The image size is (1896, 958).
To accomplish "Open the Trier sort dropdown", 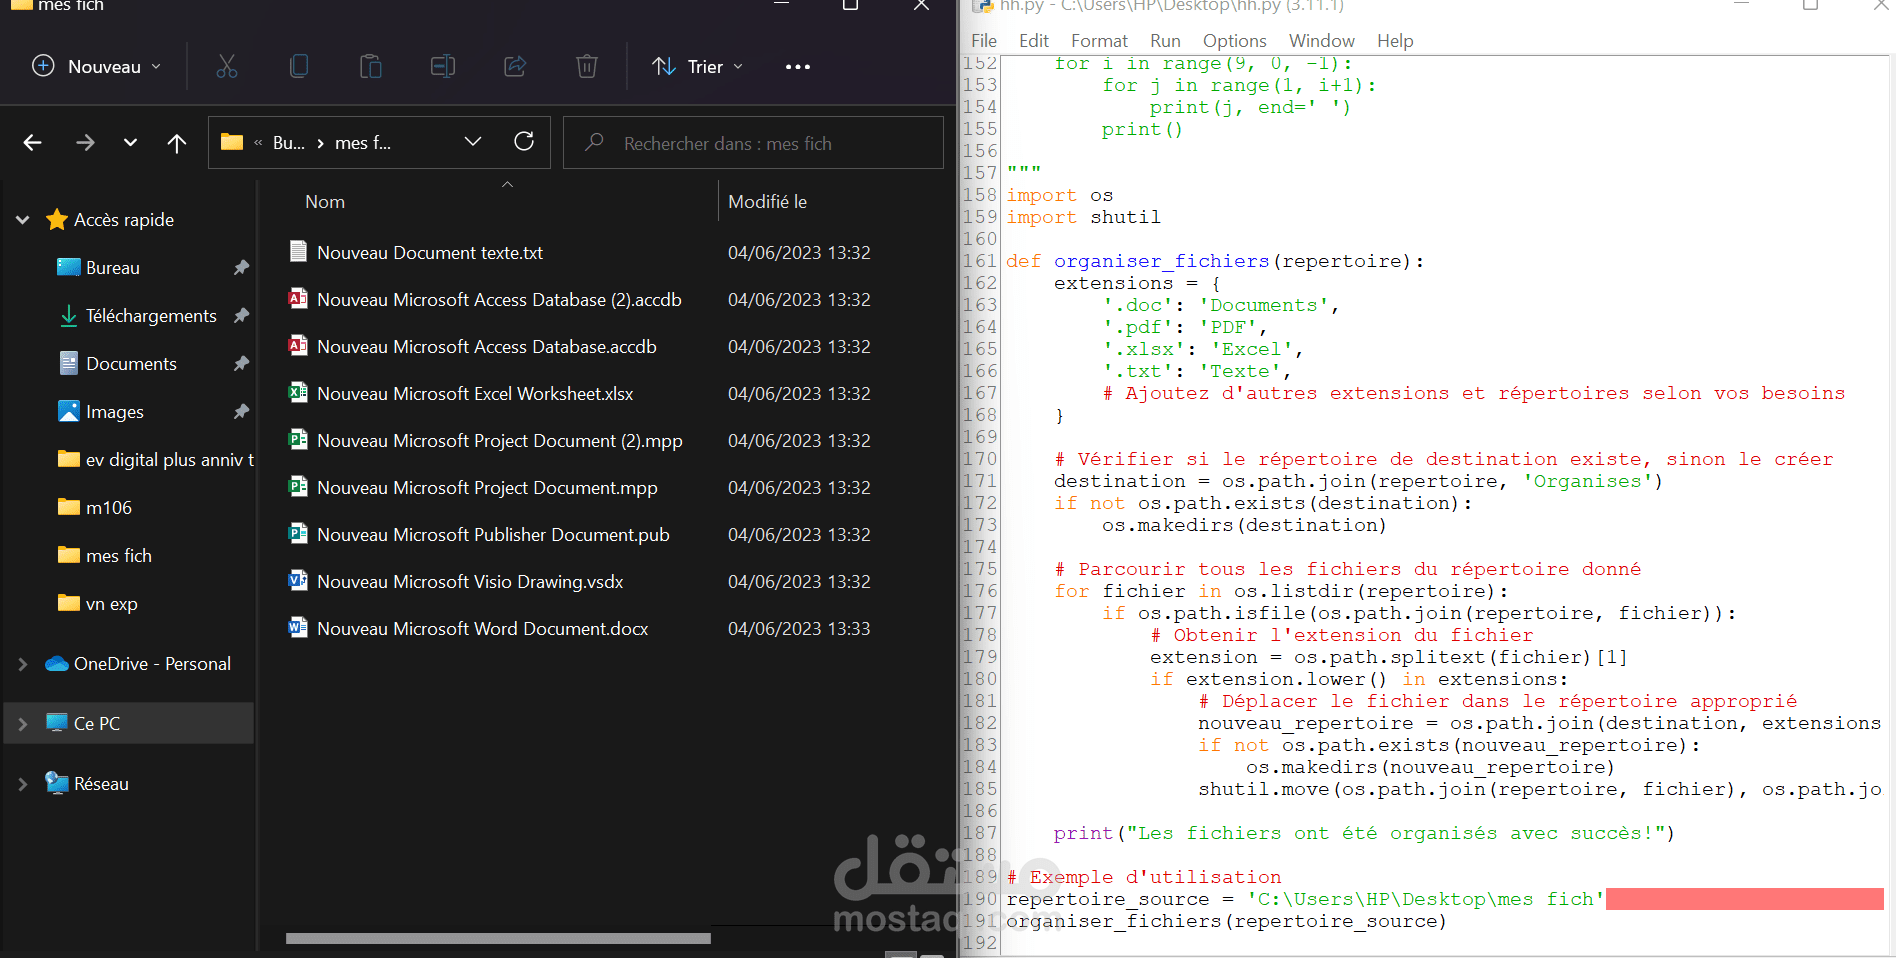I will pyautogui.click(x=698, y=67).
